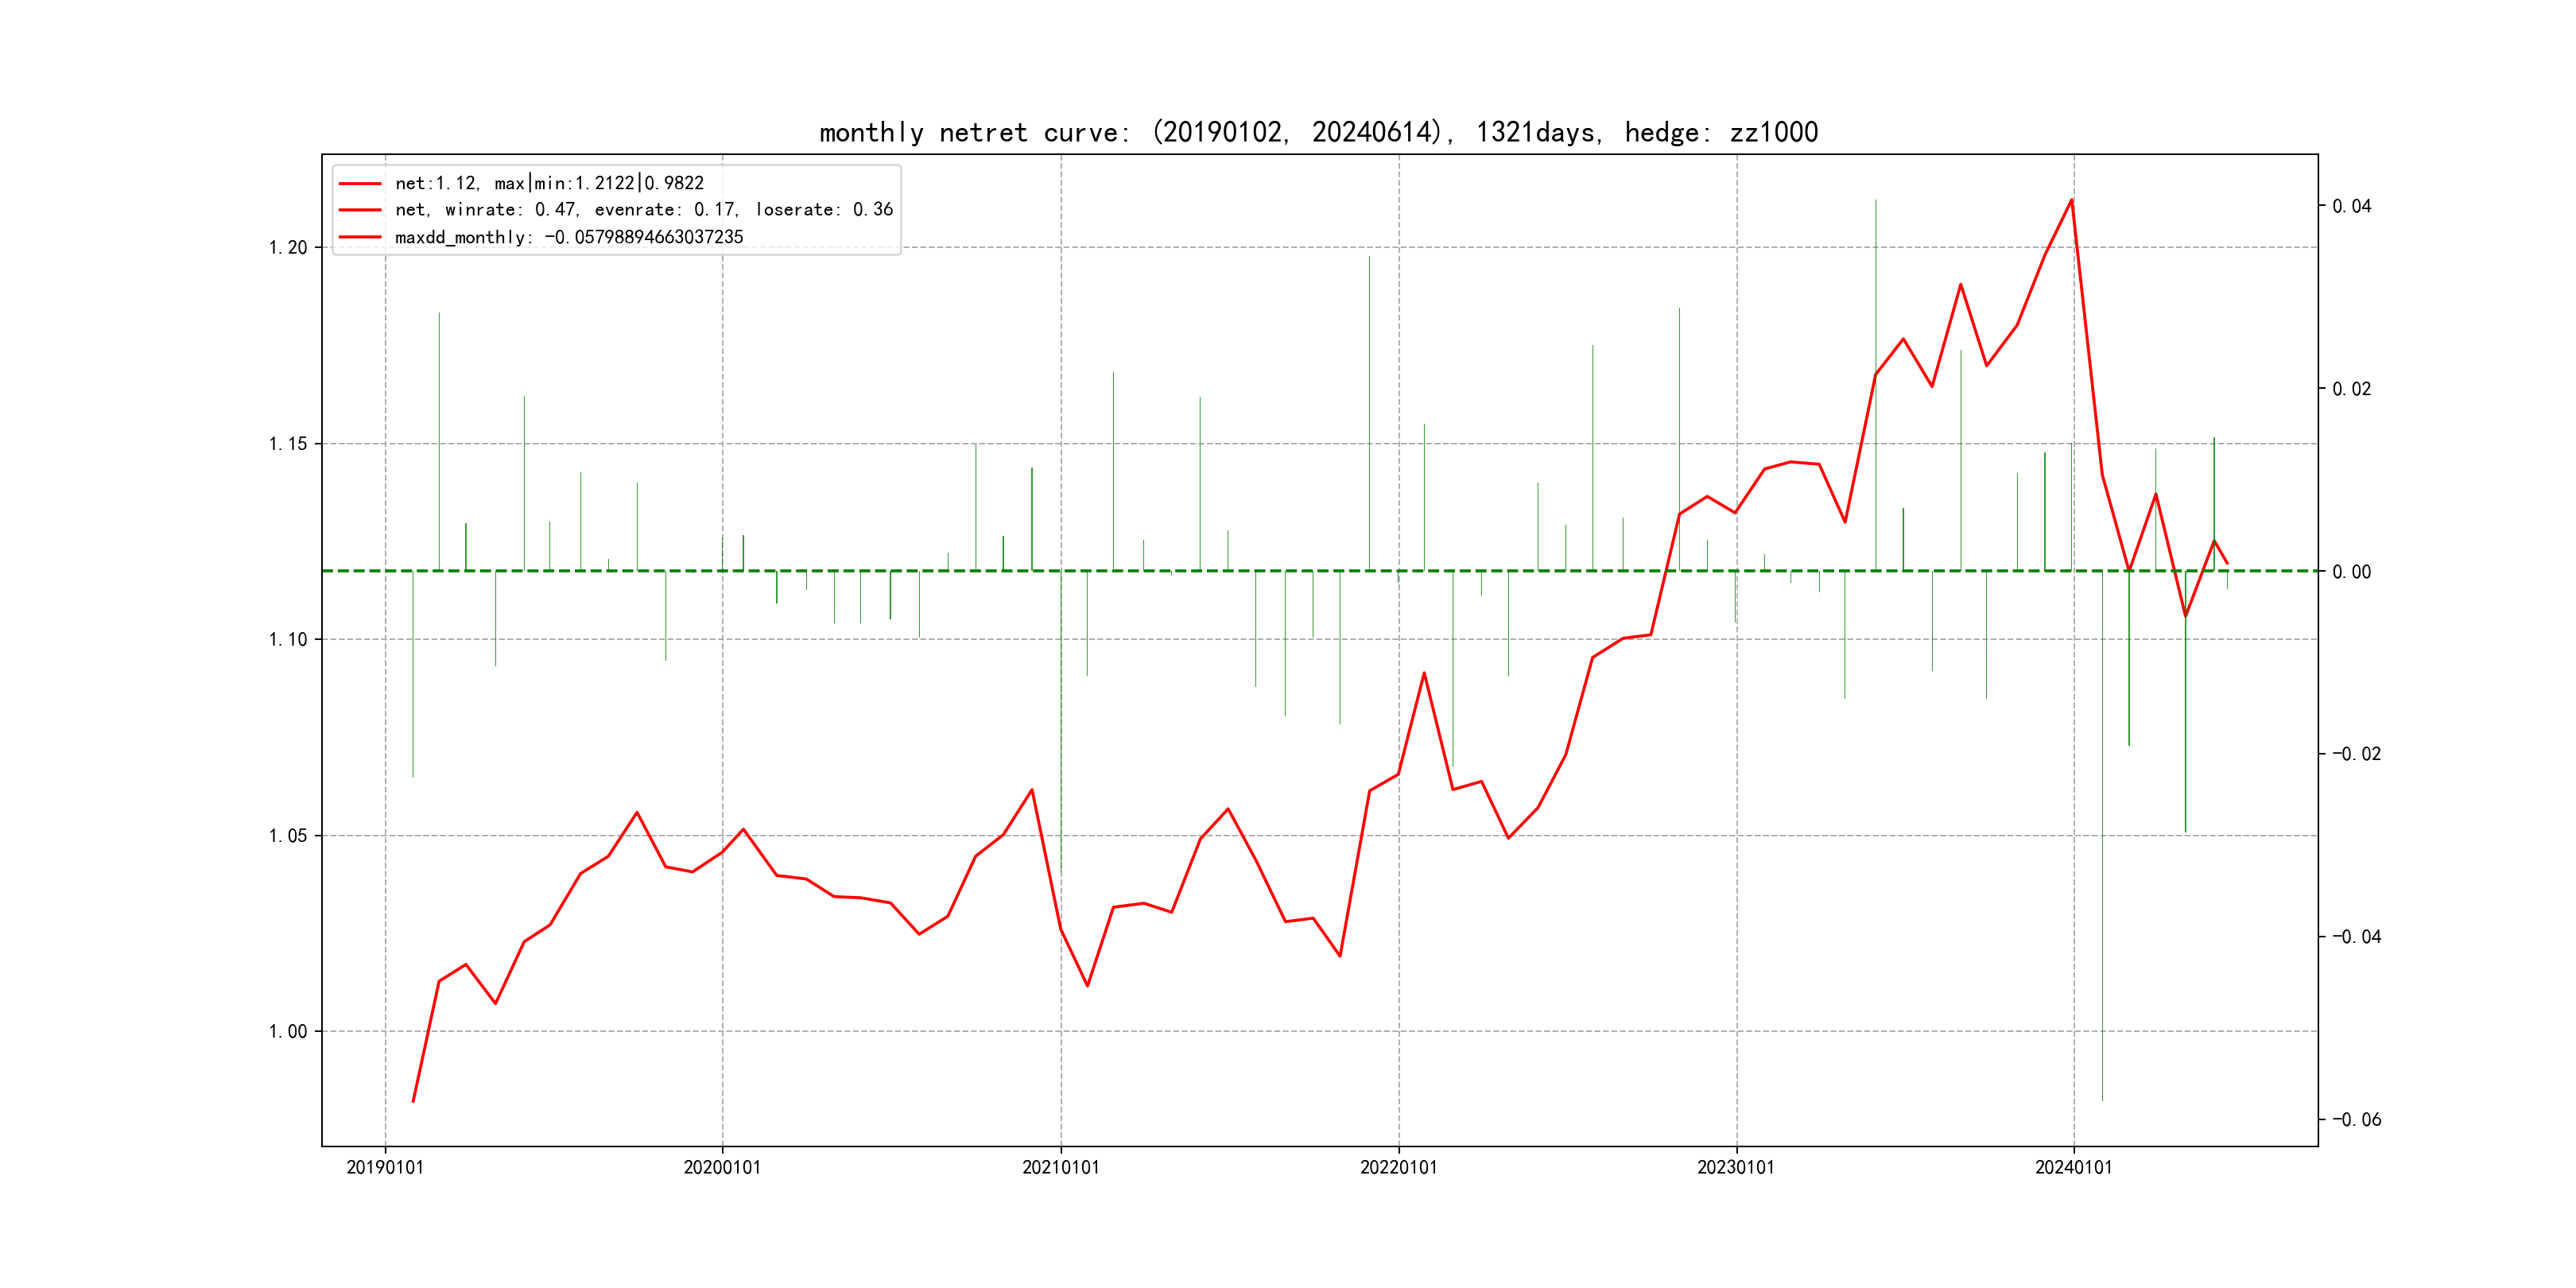Click the 20240101 x-axis label
The width and height of the screenshot is (2576, 1288).
click(2073, 1167)
